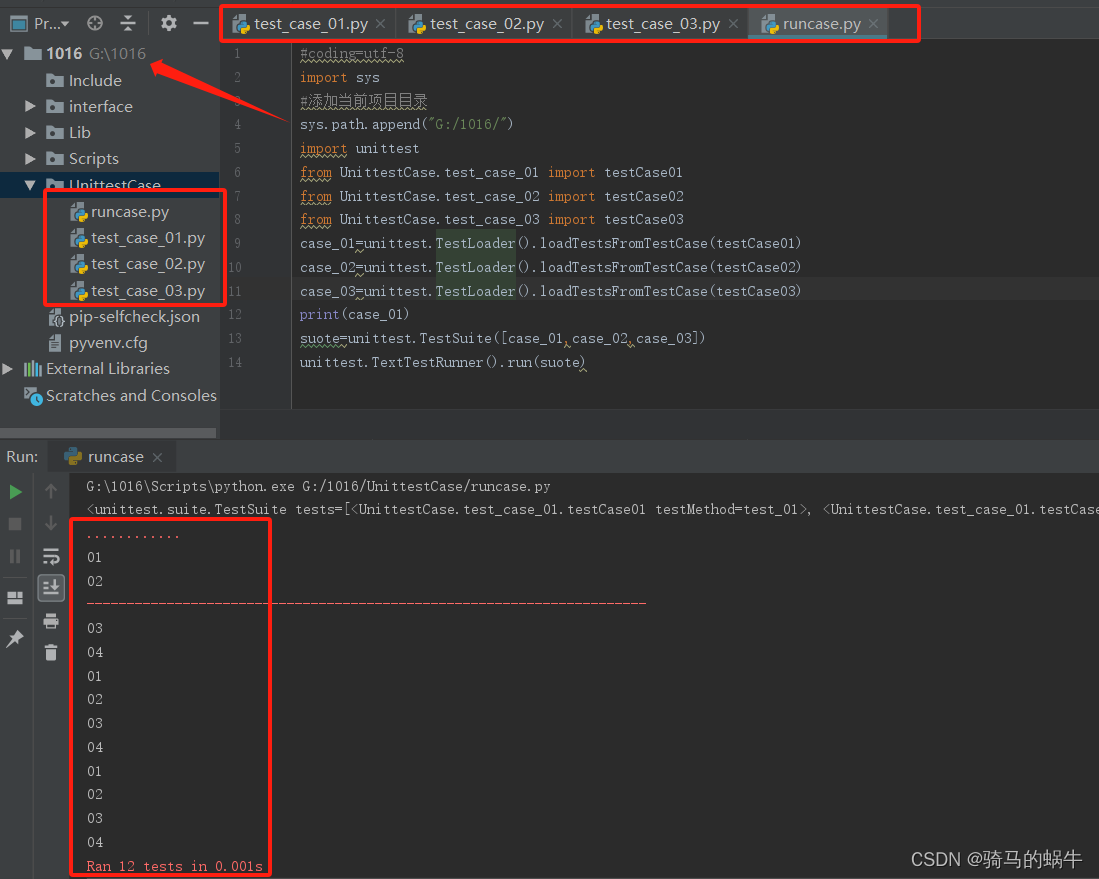
Task: Click the Scripts folder name
Action: coord(94,158)
